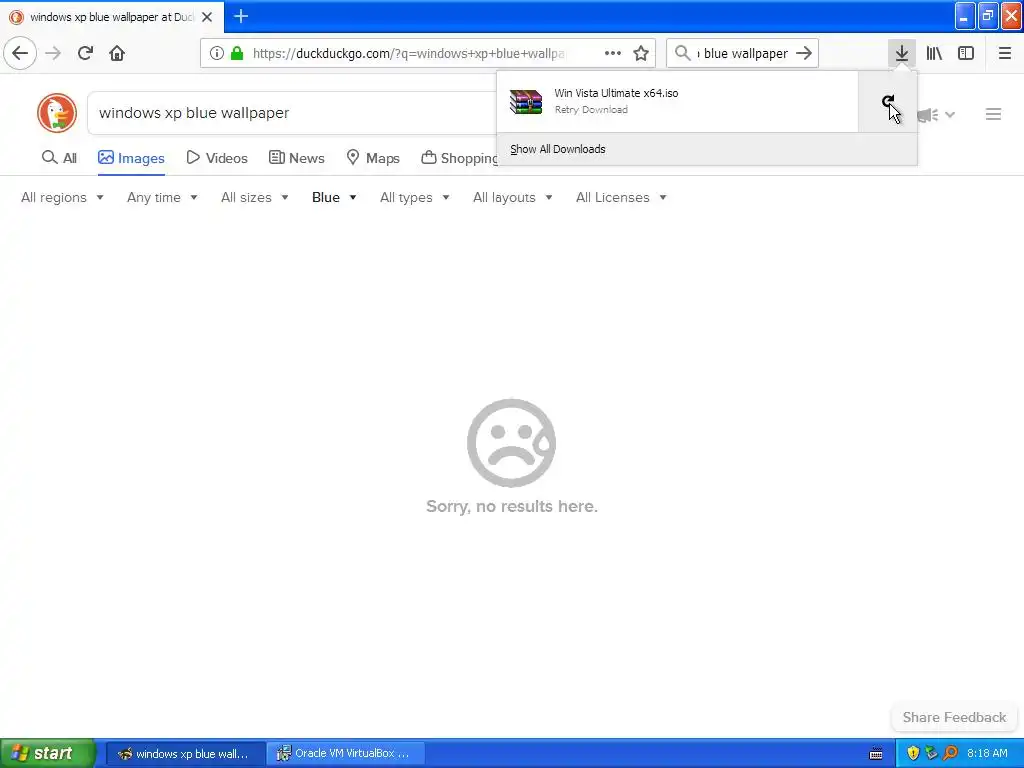Open the Blue color filter dropdown
The width and height of the screenshot is (1024, 768).
(x=334, y=197)
